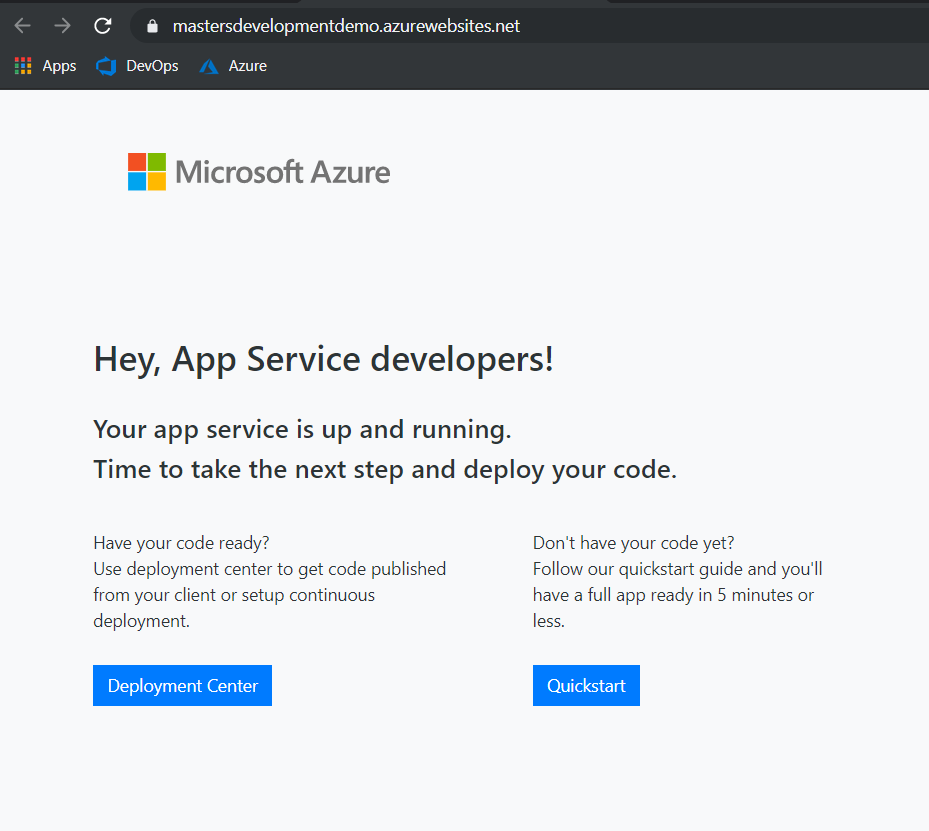Focus the address bar URL text

point(346,27)
